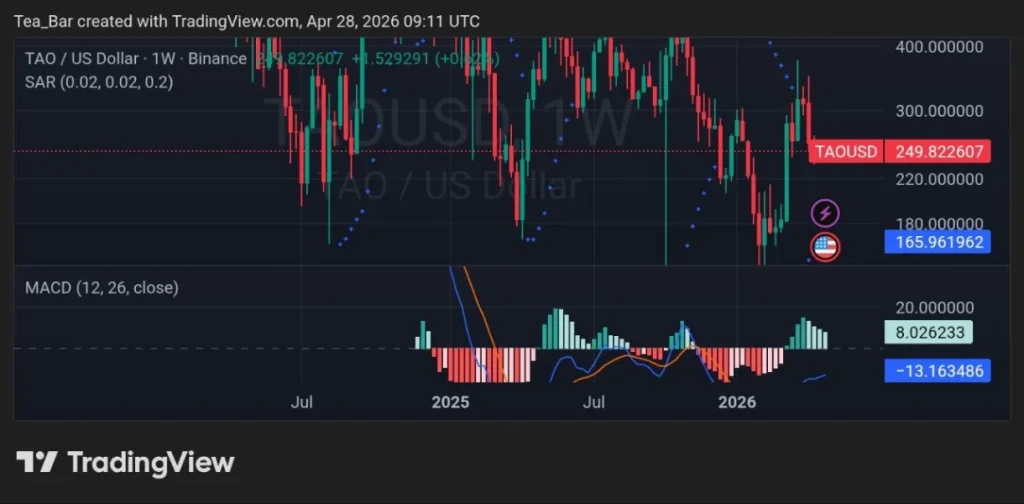The image size is (1024, 504).
Task: Click the purple lightning bolt event icon
Action: (x=825, y=212)
